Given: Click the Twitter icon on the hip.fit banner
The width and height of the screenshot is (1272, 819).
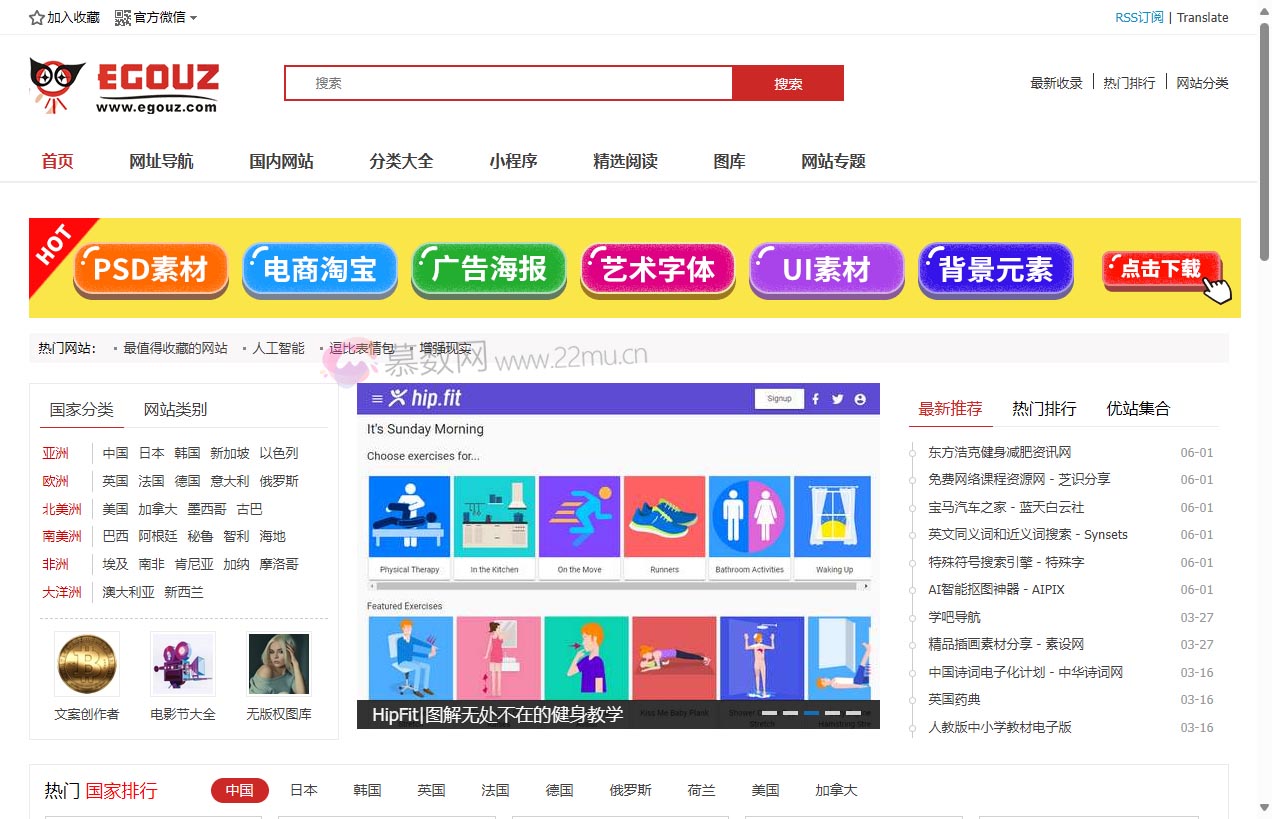Looking at the screenshot, I should tap(837, 399).
